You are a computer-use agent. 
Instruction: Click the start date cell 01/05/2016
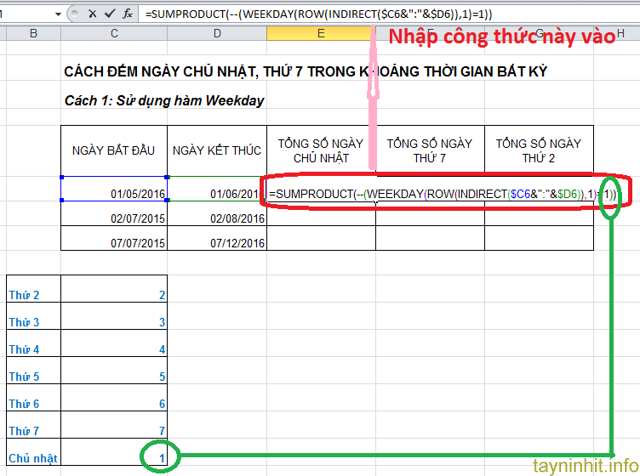tap(113, 191)
